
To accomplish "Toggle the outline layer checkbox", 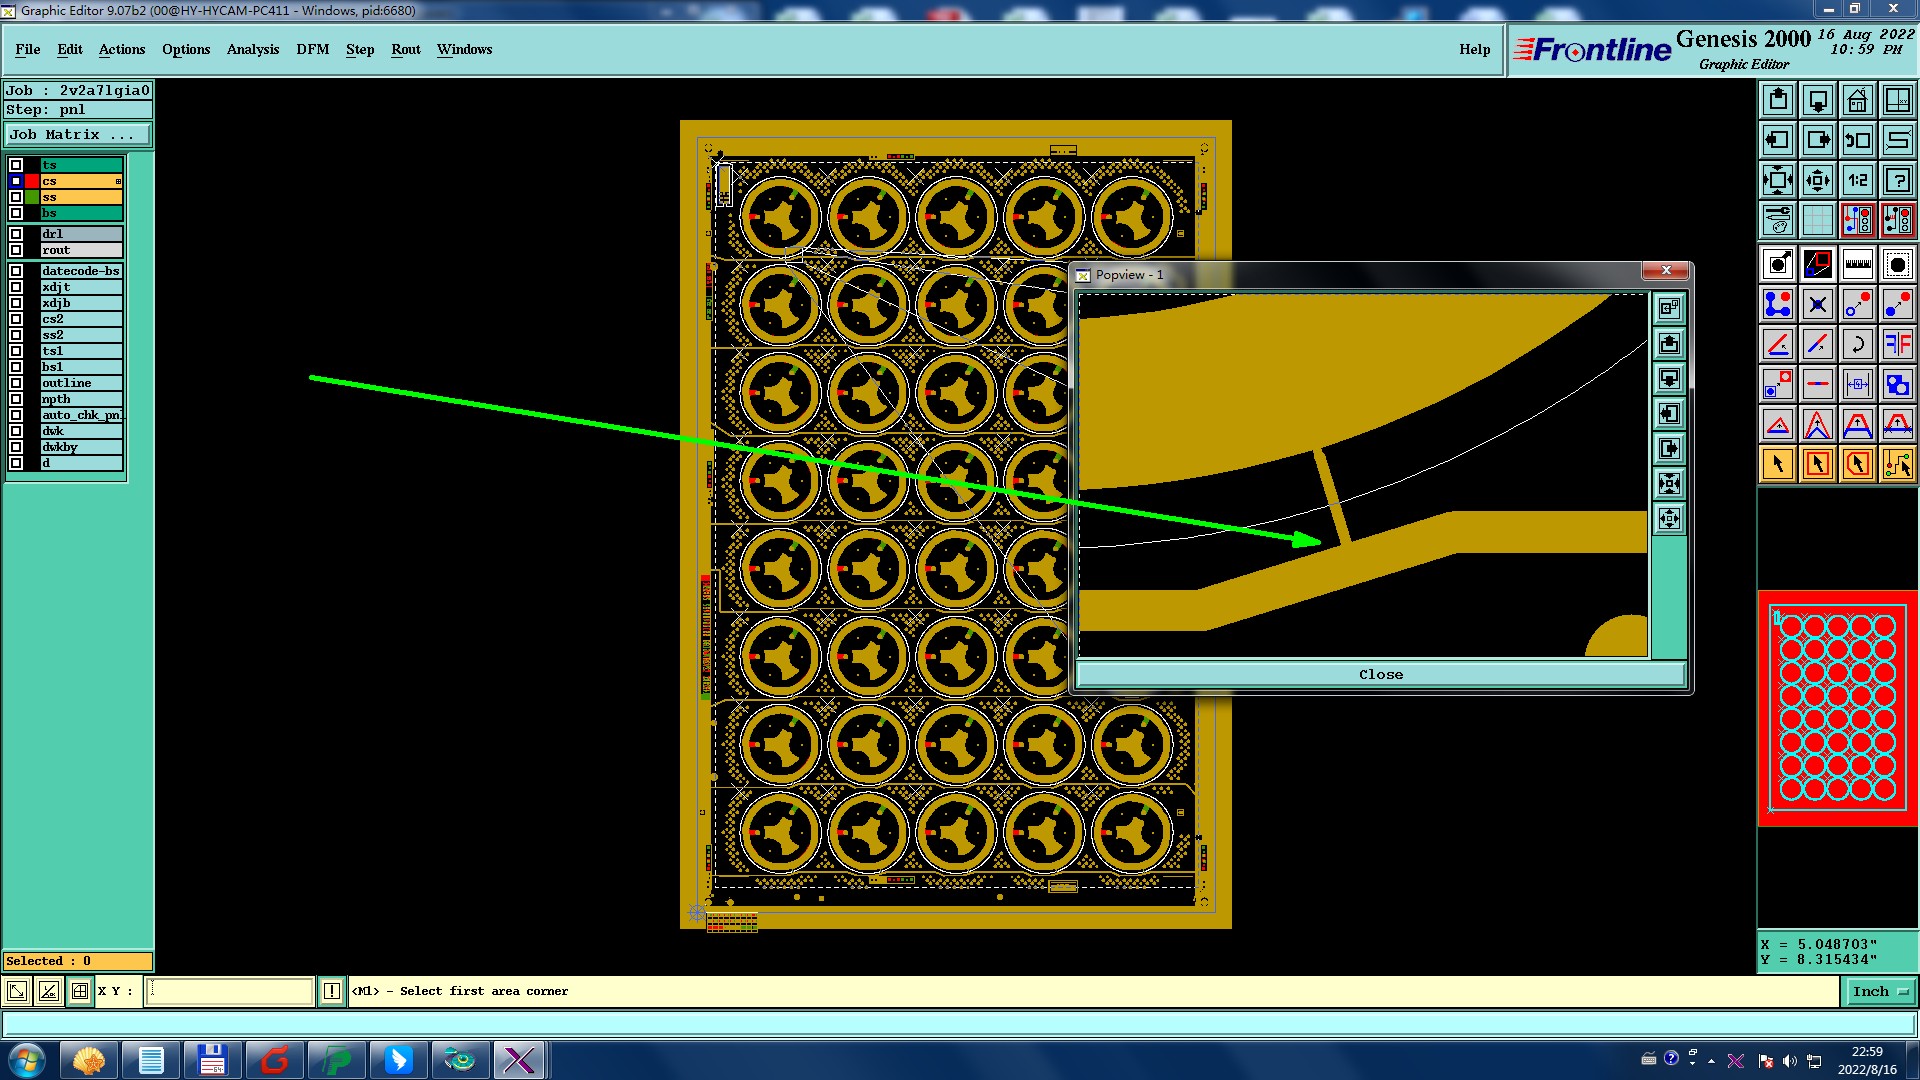I will click(x=16, y=383).
